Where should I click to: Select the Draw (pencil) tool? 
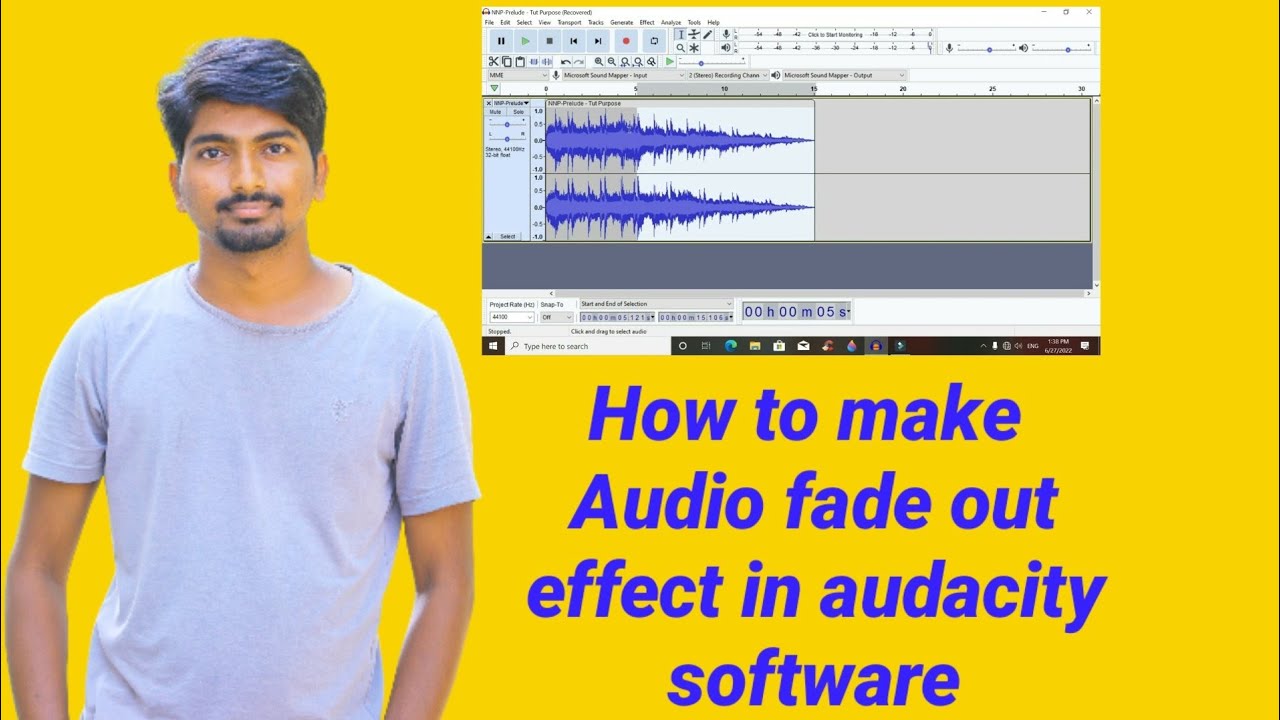707,35
